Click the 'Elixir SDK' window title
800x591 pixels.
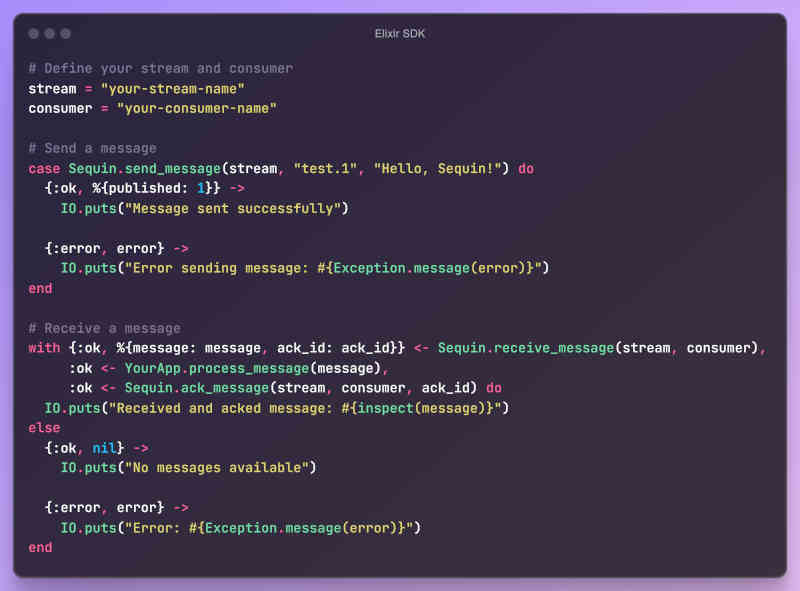399,34
